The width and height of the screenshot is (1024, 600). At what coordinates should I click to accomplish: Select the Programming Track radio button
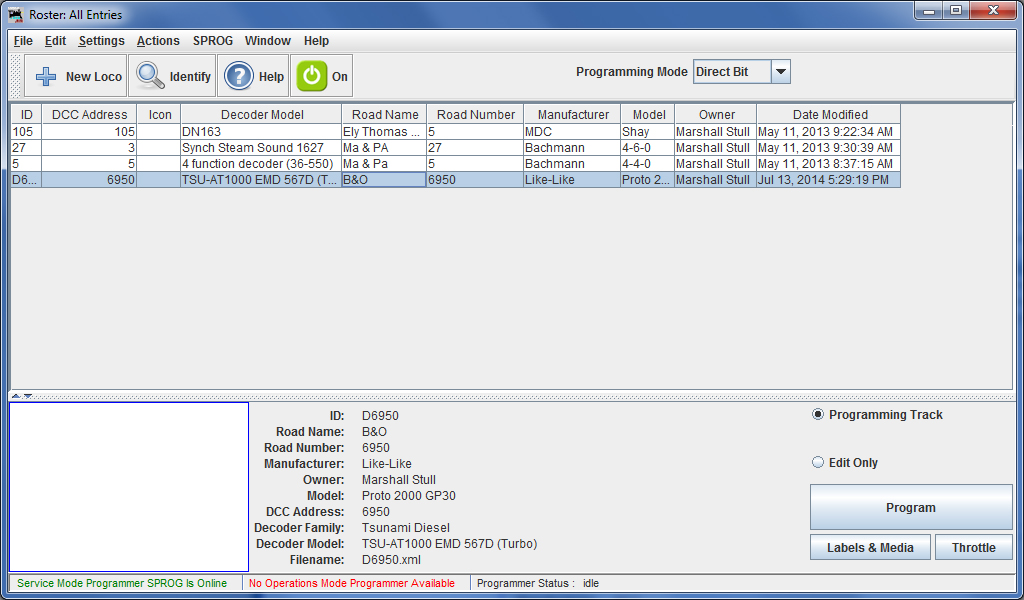818,415
